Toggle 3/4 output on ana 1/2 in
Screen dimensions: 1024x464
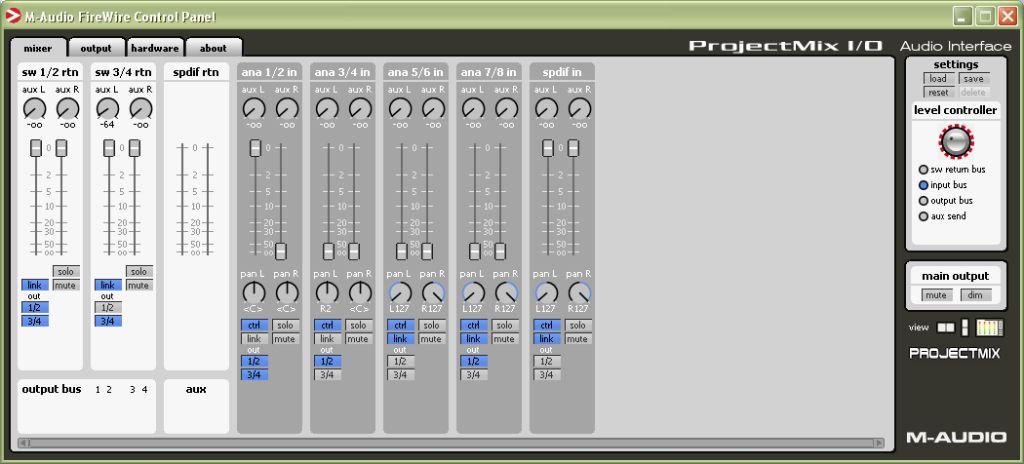point(254,374)
